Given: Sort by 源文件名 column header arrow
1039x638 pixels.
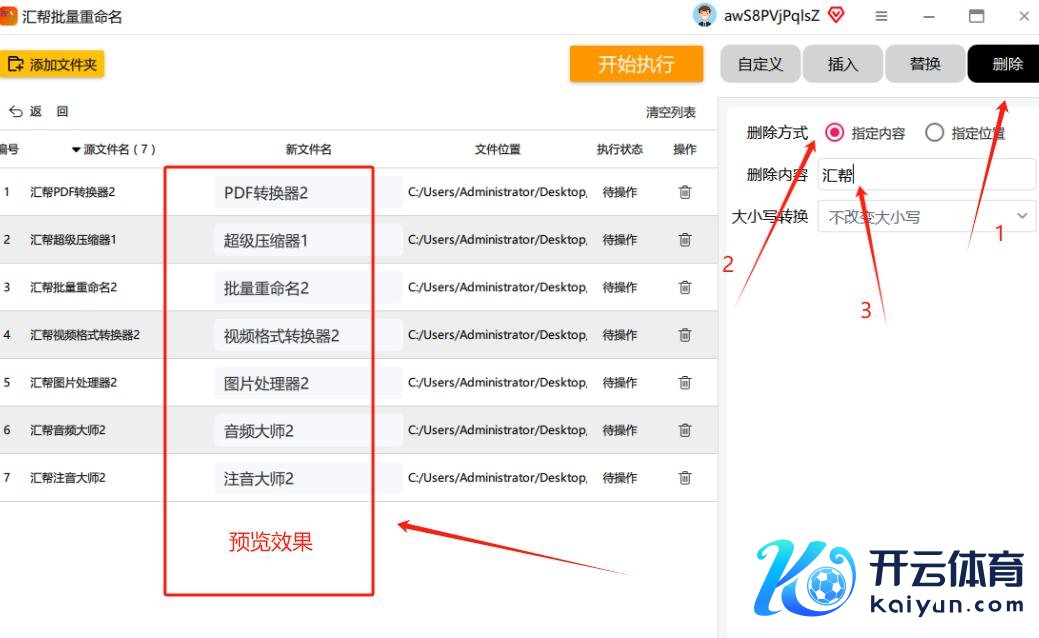Looking at the screenshot, I should [x=76, y=150].
